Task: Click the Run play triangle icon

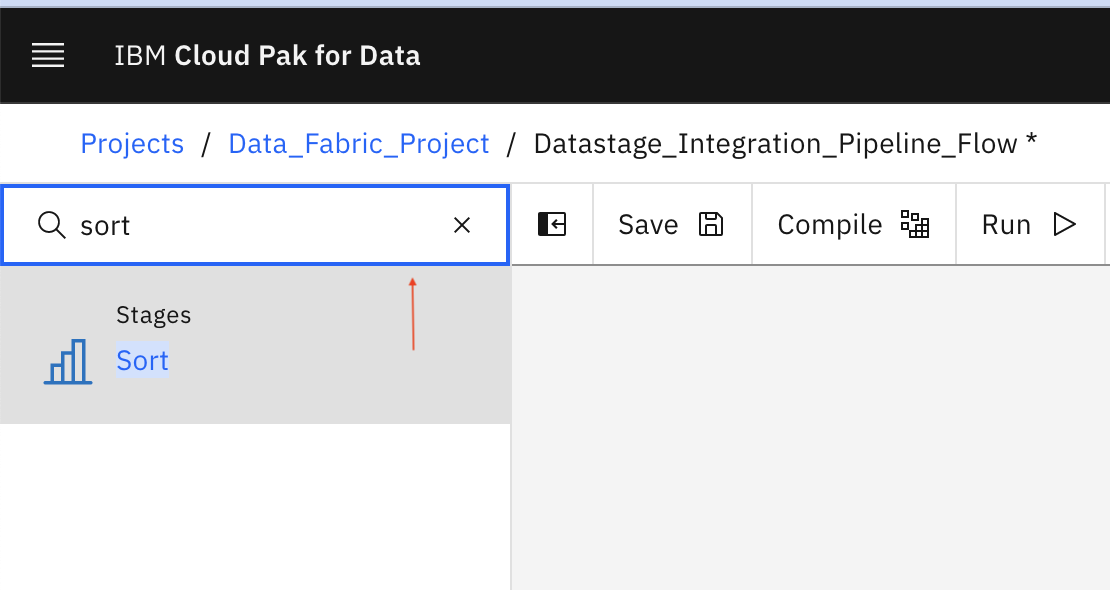Action: (x=1064, y=225)
